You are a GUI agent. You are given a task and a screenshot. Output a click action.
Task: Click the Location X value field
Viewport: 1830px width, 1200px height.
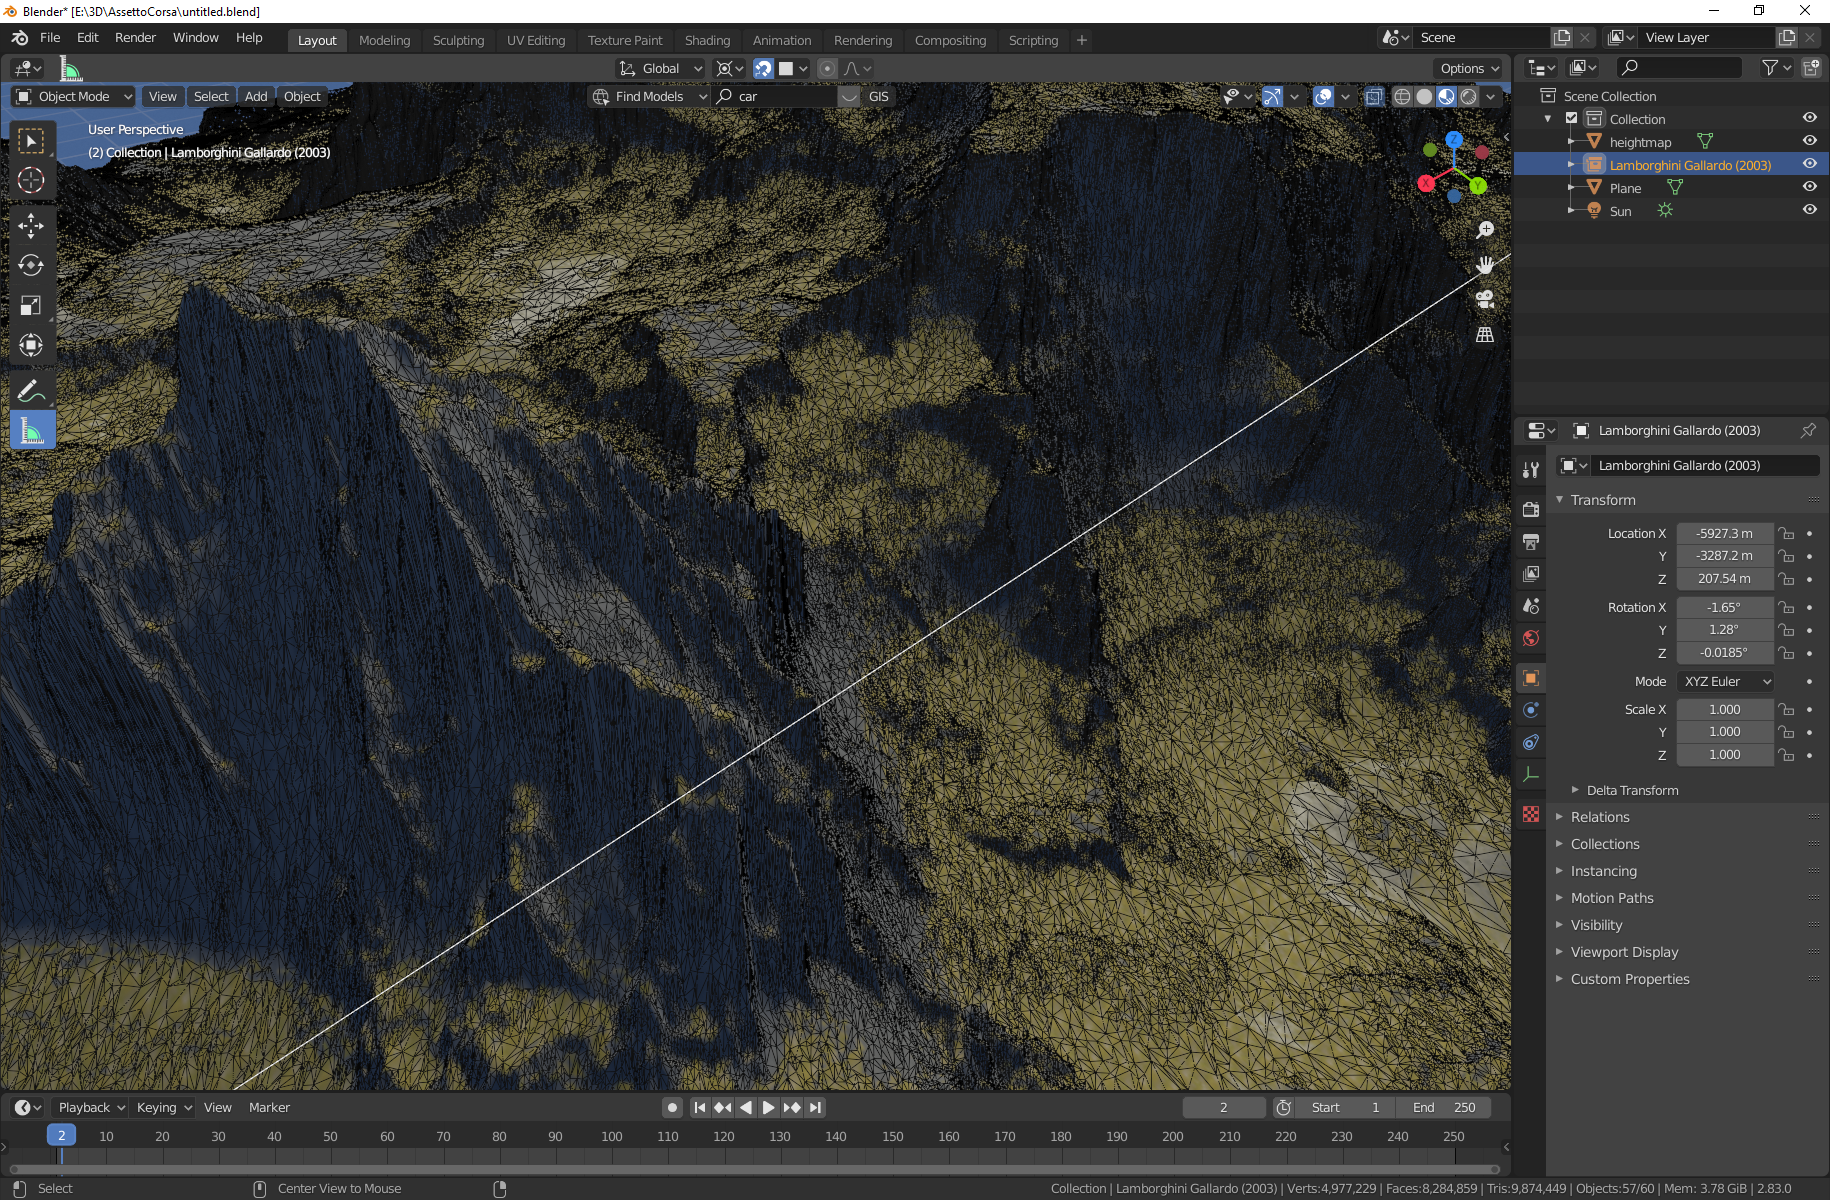coord(1725,533)
